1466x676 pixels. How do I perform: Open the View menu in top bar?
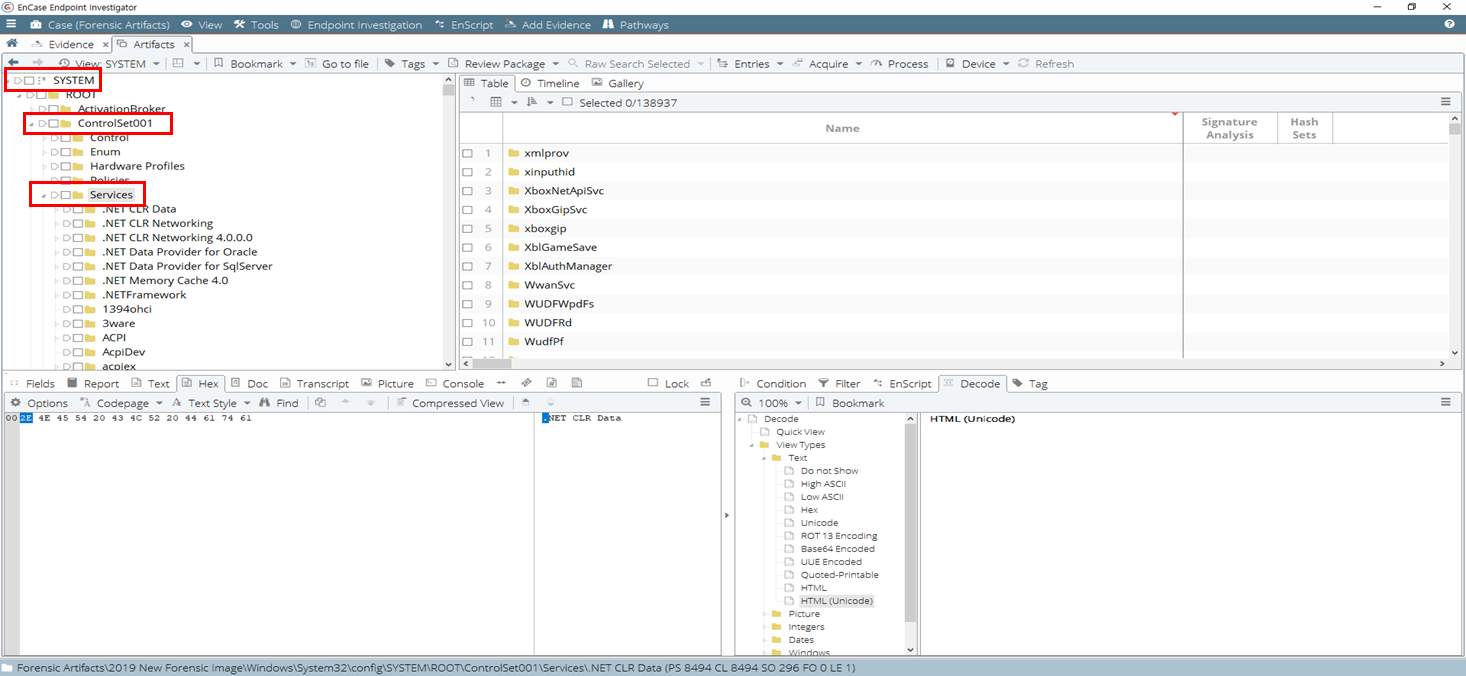pyautogui.click(x=202, y=24)
